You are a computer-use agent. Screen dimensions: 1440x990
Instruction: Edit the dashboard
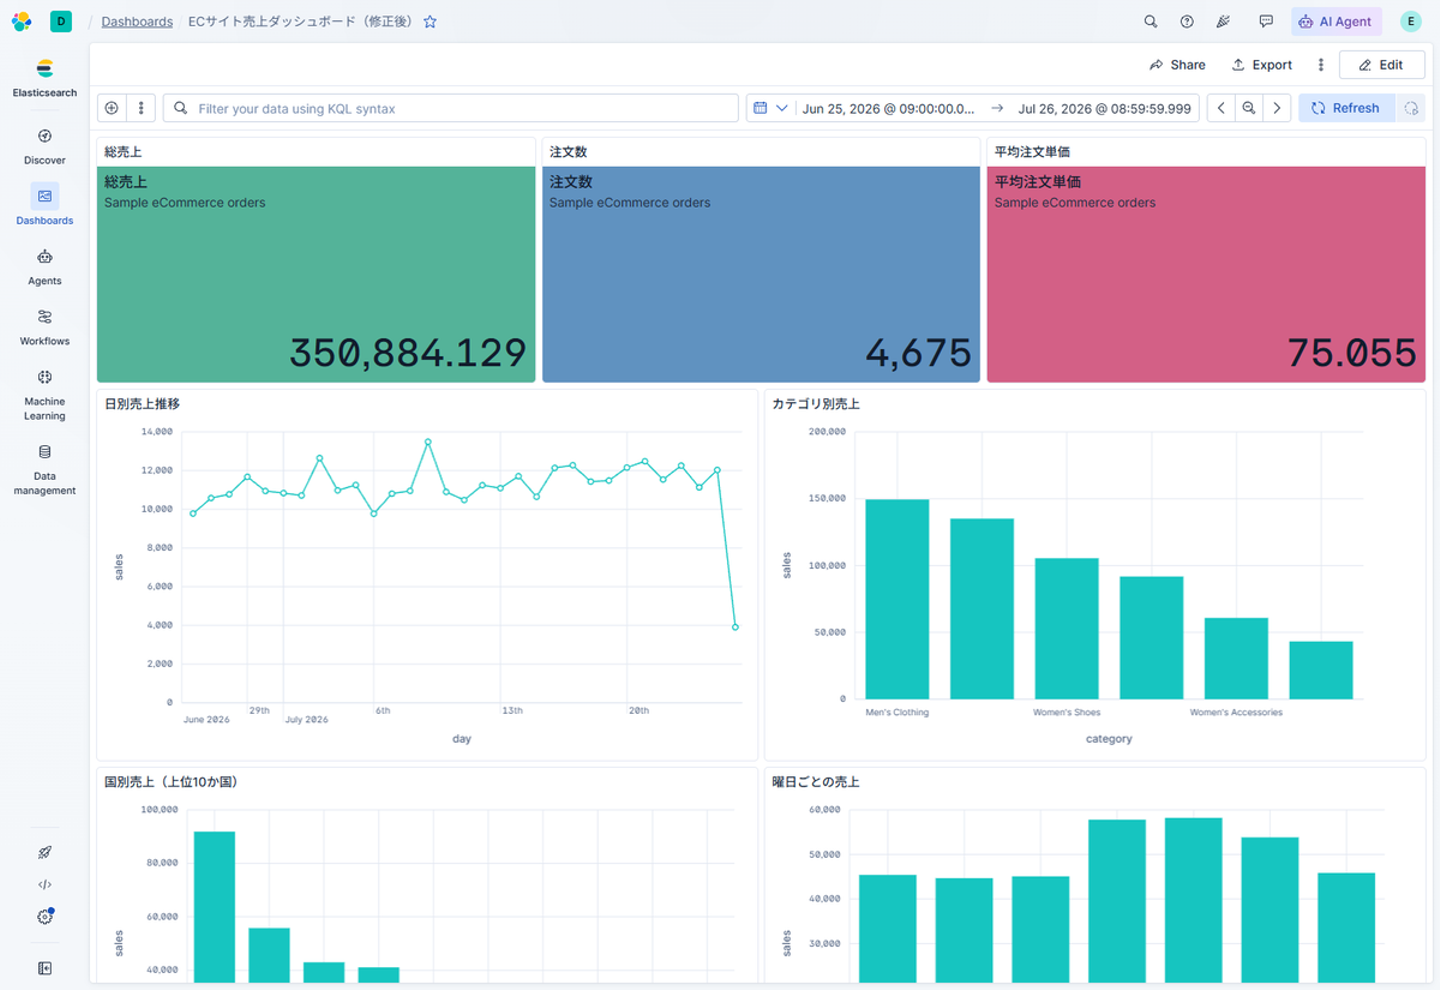[x=1382, y=65]
